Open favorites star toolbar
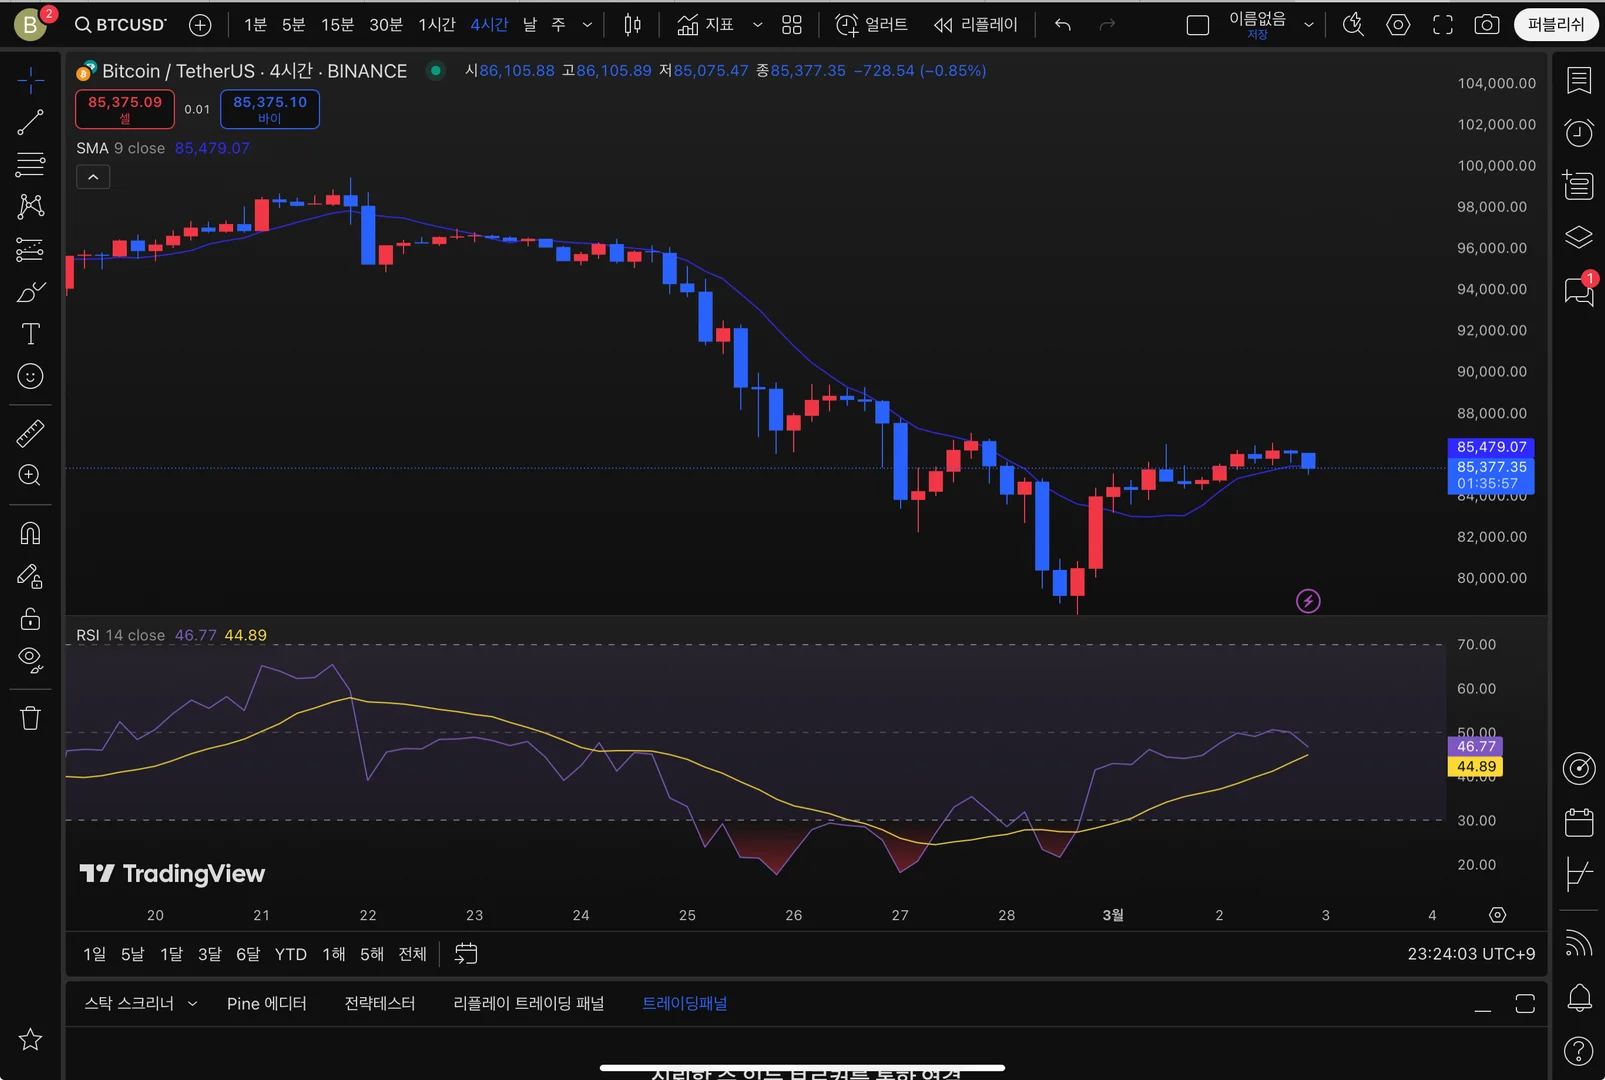 [x=30, y=1040]
